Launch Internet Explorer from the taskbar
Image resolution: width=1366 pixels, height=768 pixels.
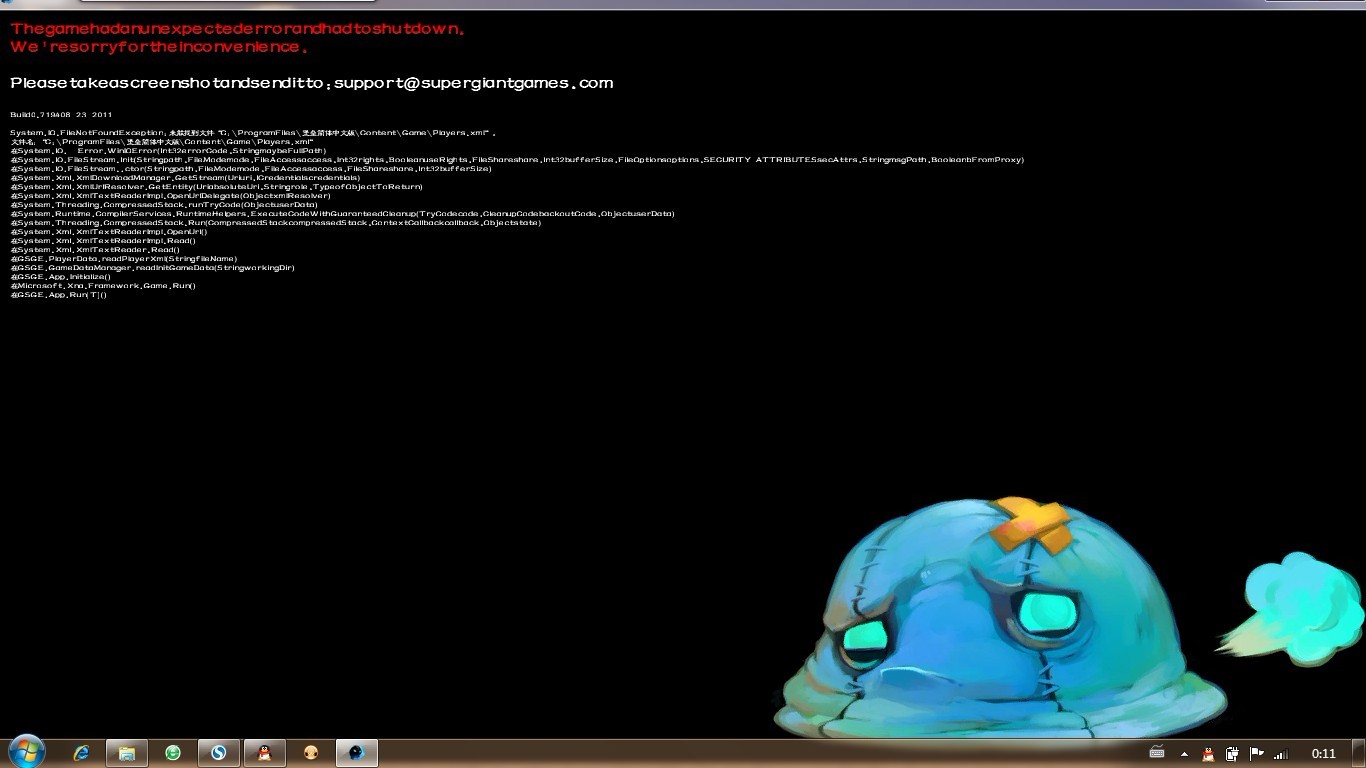click(x=82, y=753)
